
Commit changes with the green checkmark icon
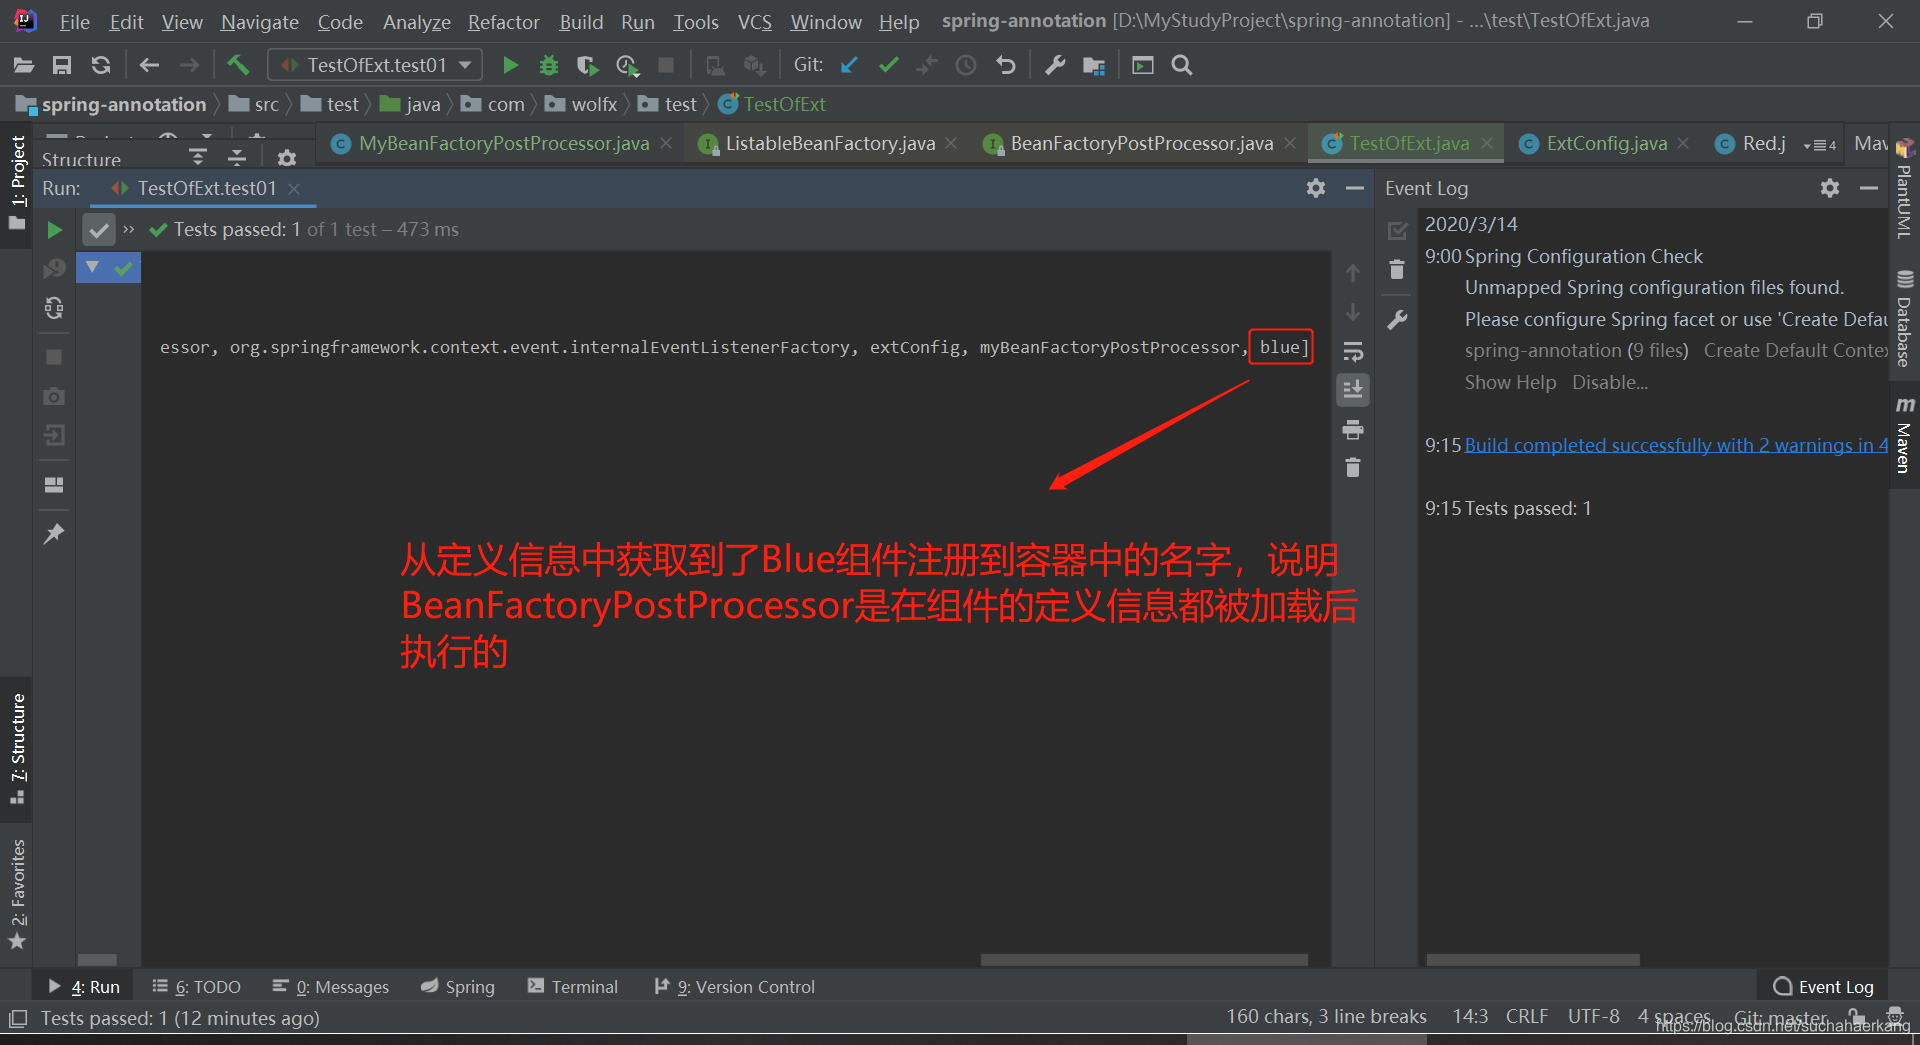tap(888, 65)
